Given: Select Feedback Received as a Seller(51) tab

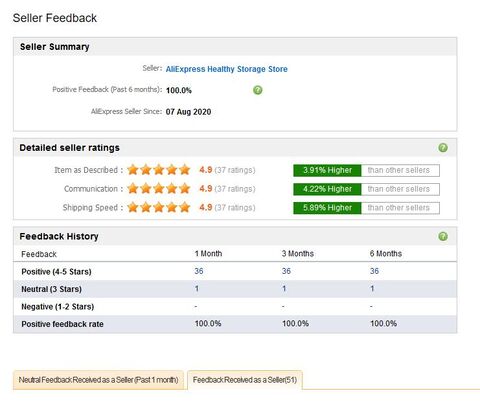Looking at the screenshot, I should click(x=245, y=380).
